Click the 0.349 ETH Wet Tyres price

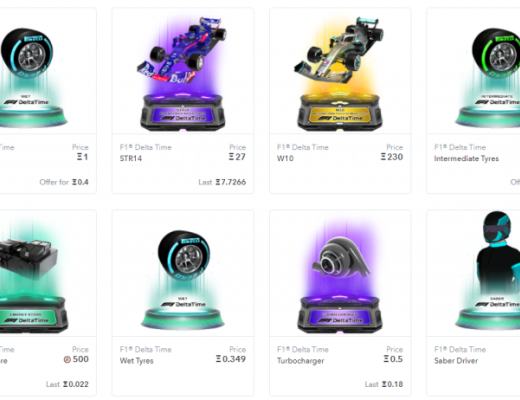pyautogui.click(x=231, y=359)
